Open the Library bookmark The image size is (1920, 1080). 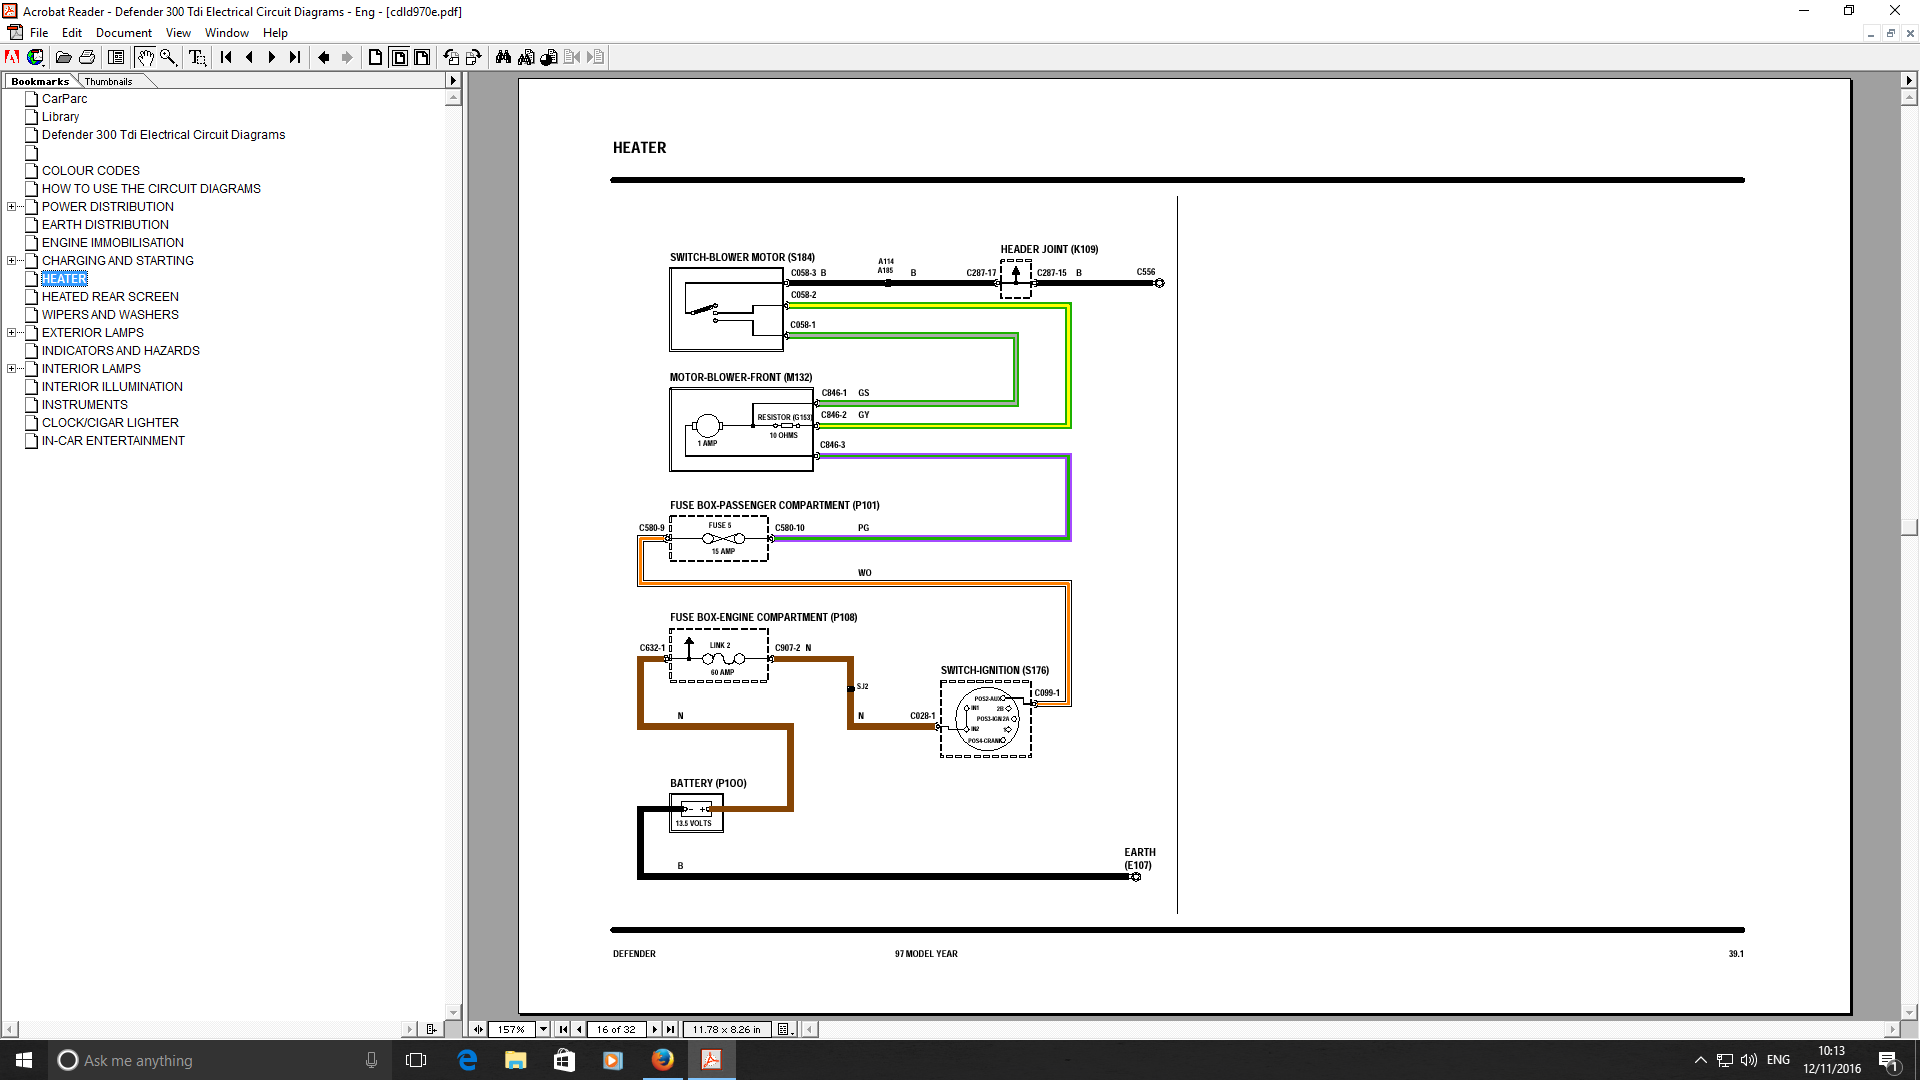[60, 117]
